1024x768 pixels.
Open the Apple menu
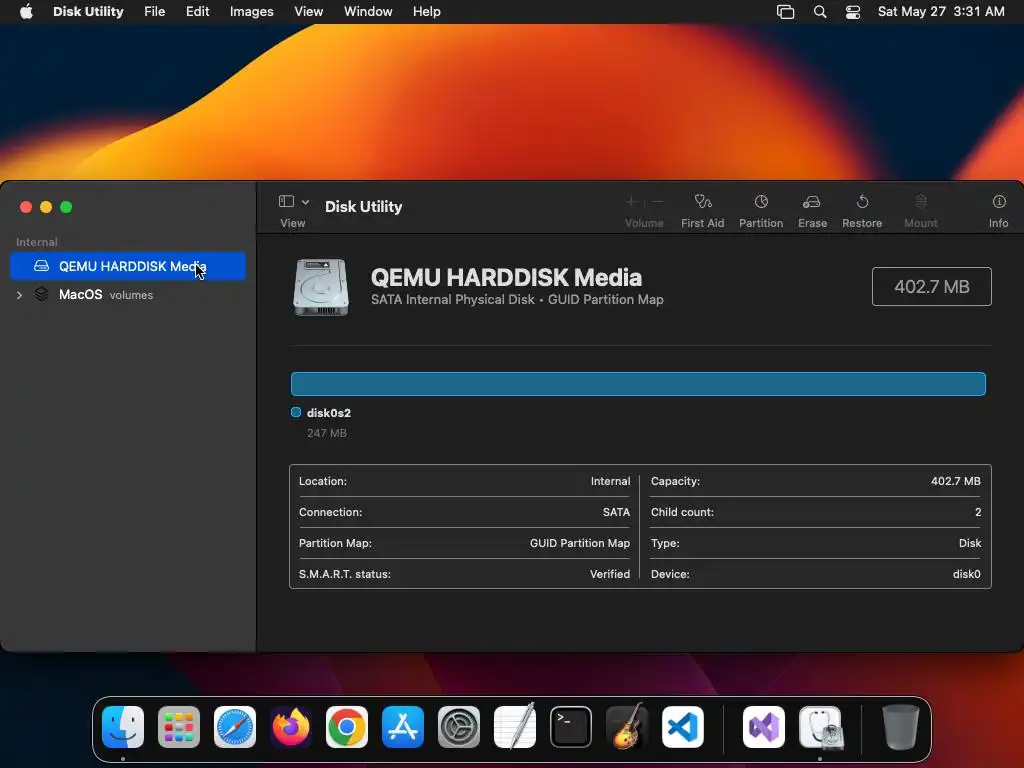coord(26,12)
